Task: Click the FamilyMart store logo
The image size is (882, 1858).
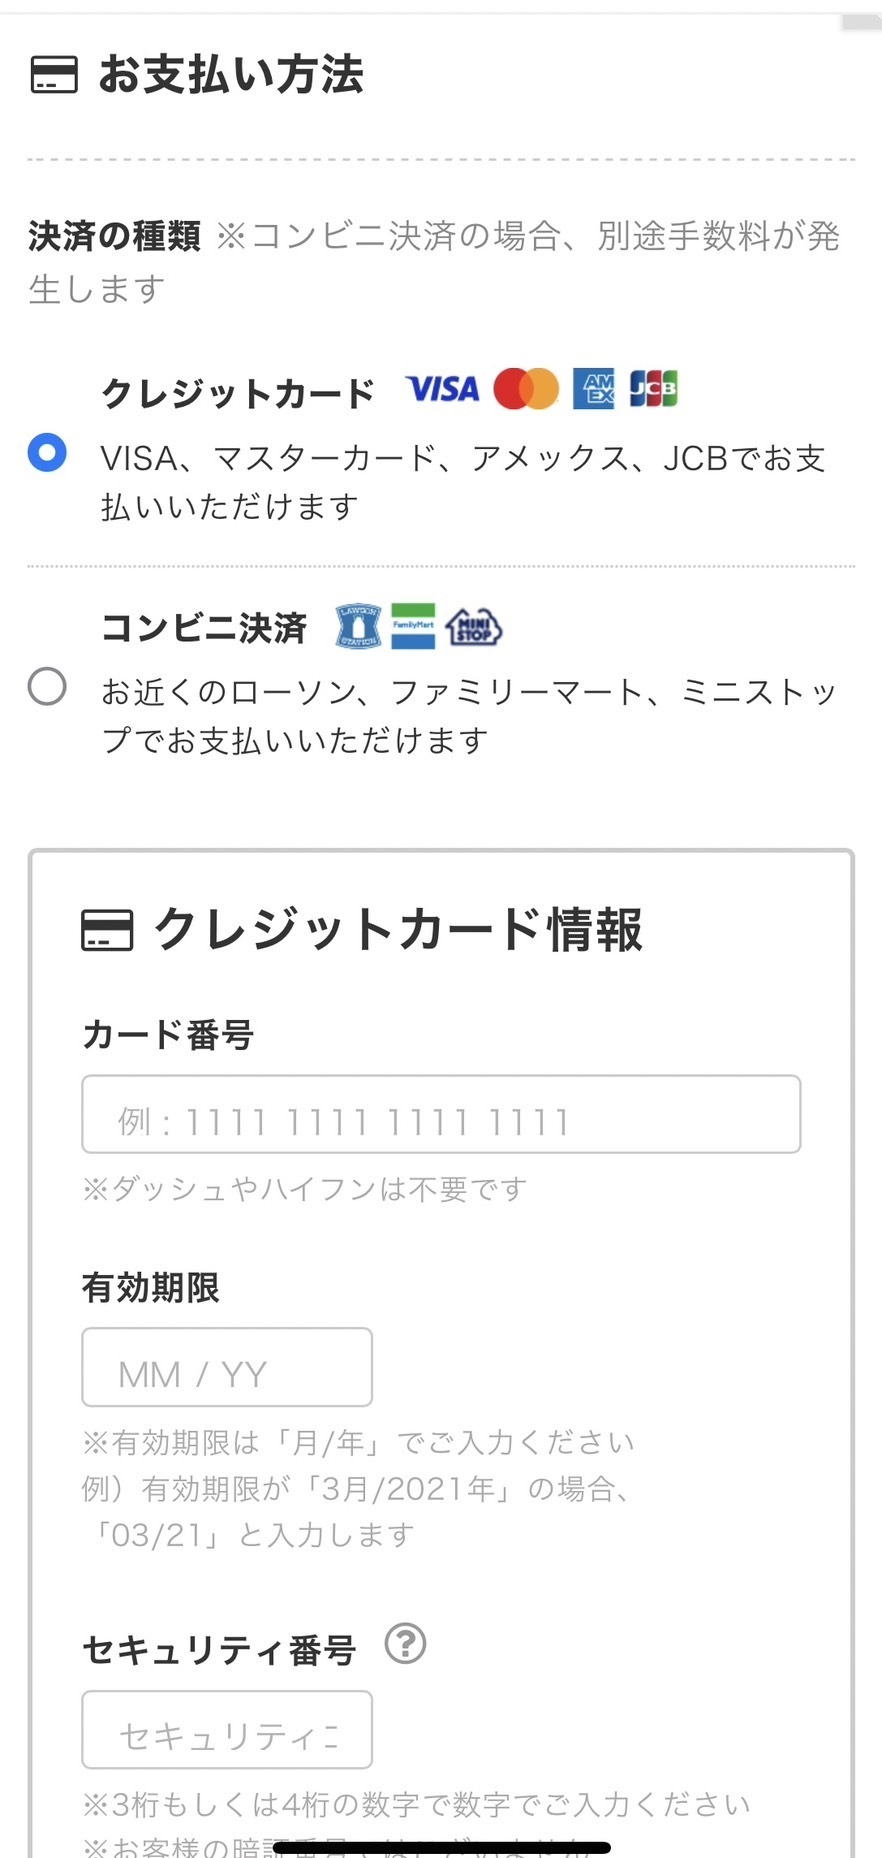Action: [x=413, y=627]
